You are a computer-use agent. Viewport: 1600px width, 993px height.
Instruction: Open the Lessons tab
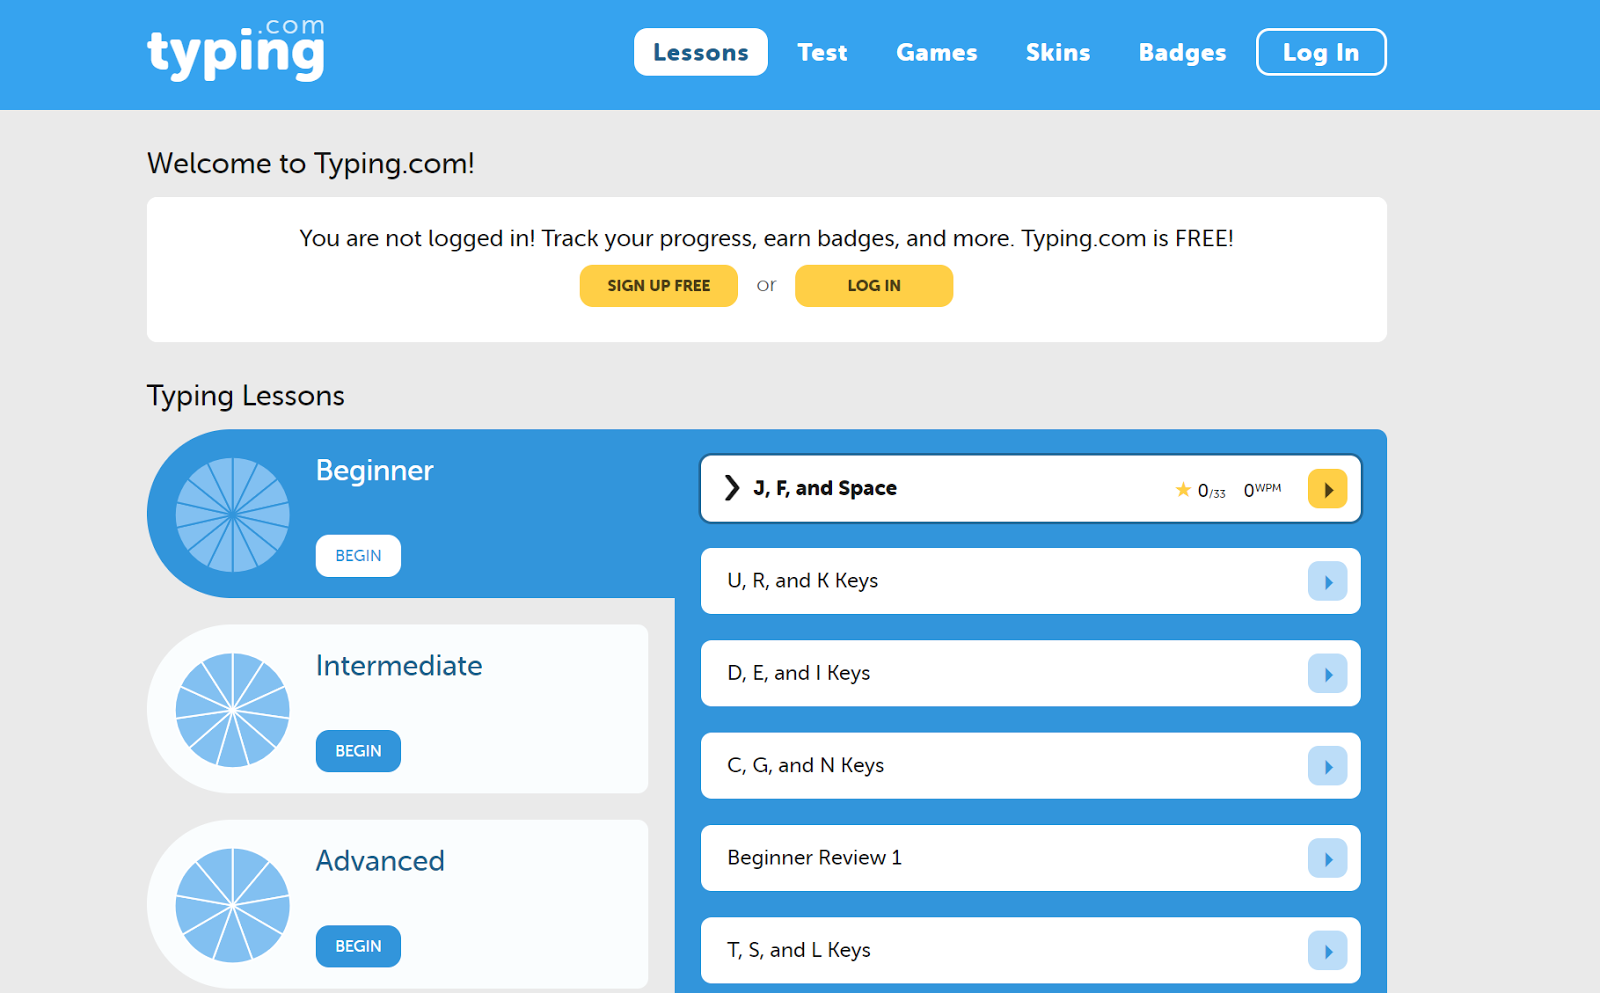point(701,52)
